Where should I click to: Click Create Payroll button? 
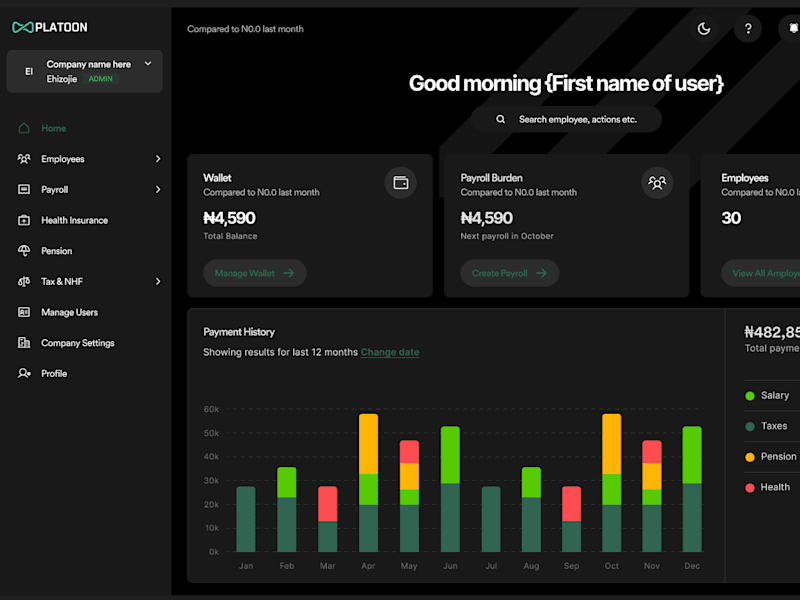510,273
